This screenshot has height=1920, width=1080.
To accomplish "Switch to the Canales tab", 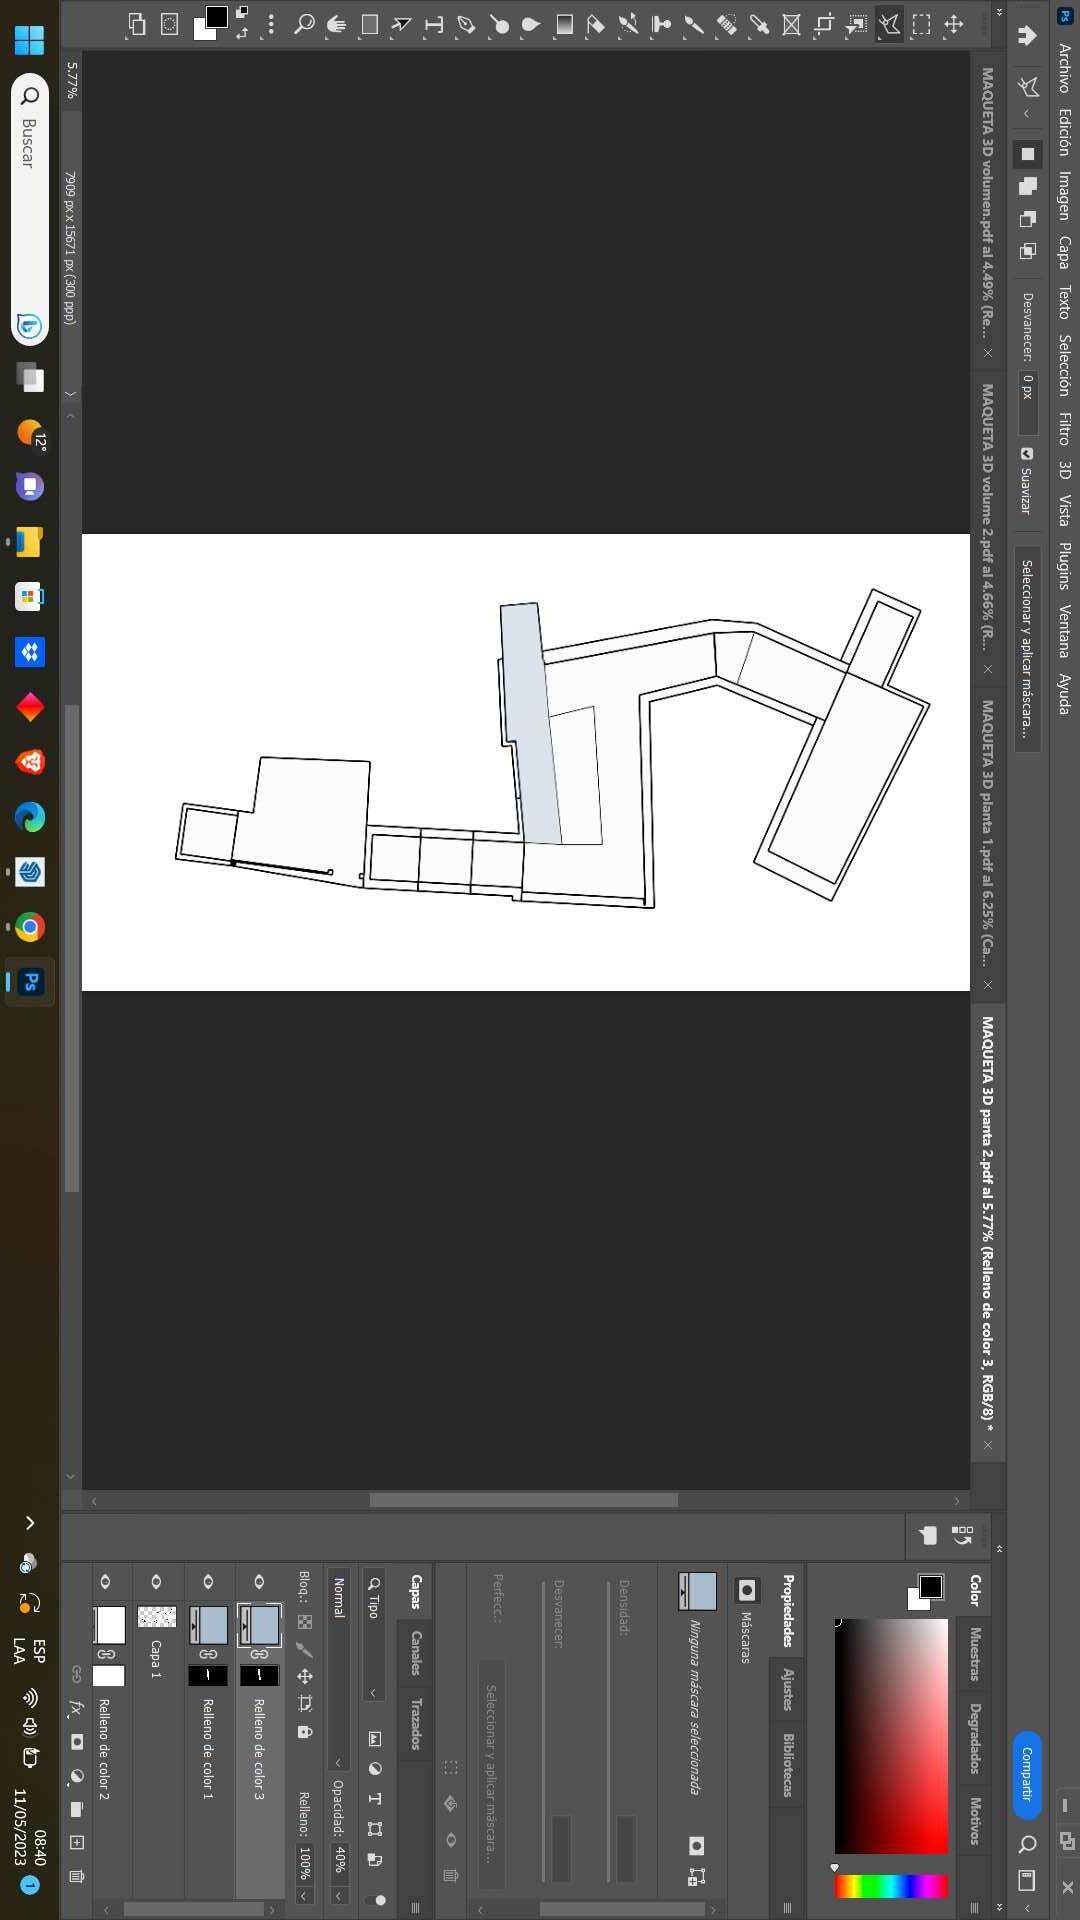I will [415, 1653].
